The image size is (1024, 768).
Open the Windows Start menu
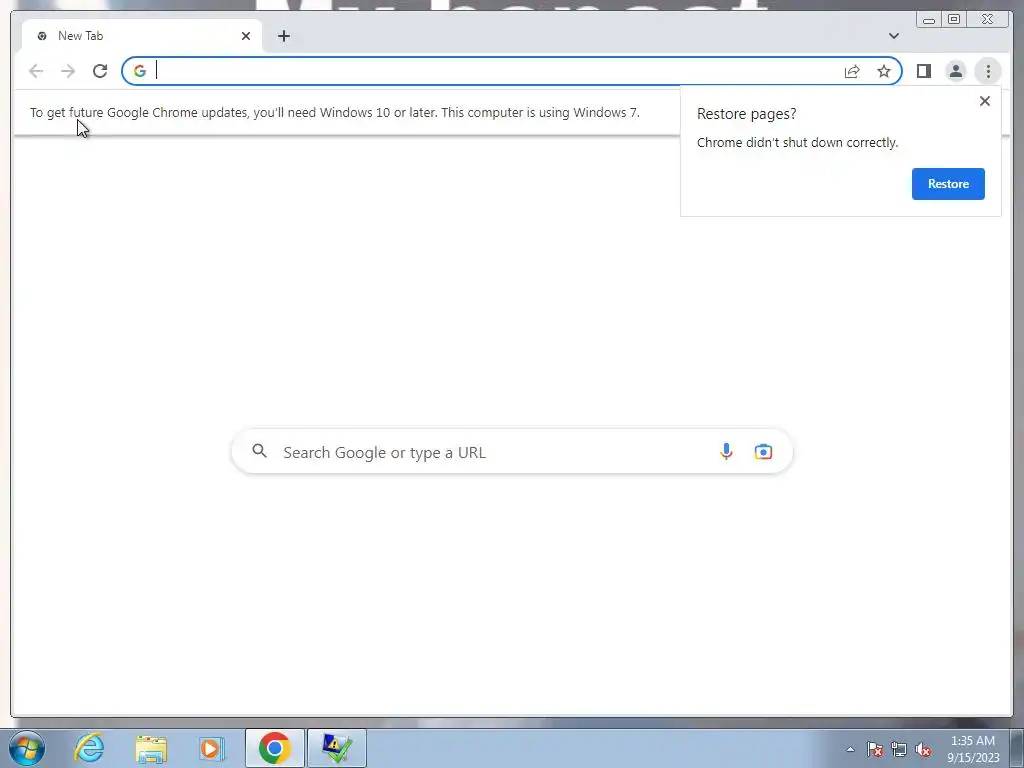click(27, 748)
